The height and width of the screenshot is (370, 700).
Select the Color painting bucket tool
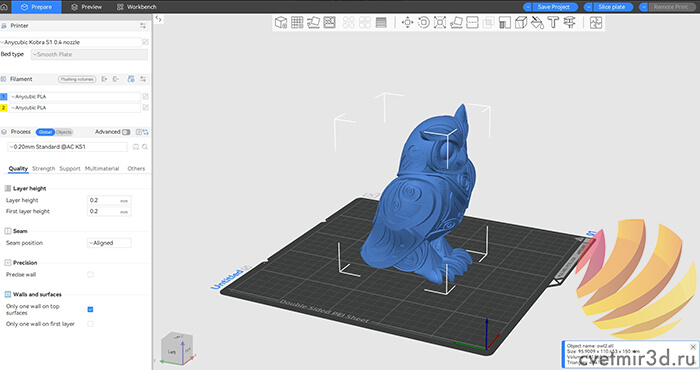[537, 22]
